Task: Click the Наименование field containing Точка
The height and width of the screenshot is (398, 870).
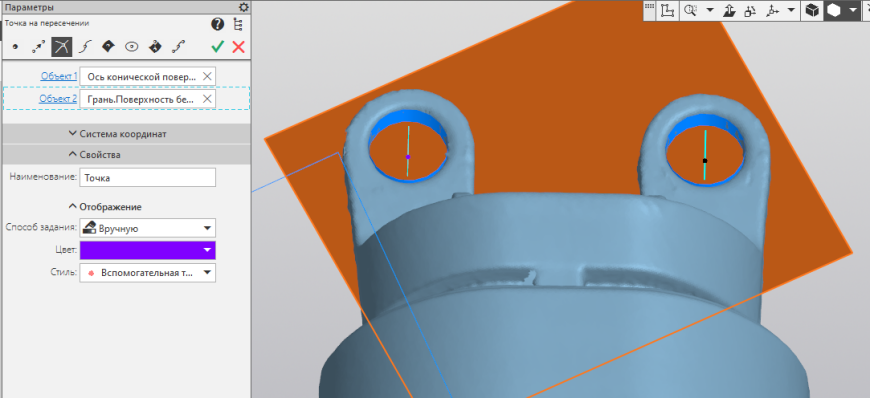Action: tap(148, 178)
